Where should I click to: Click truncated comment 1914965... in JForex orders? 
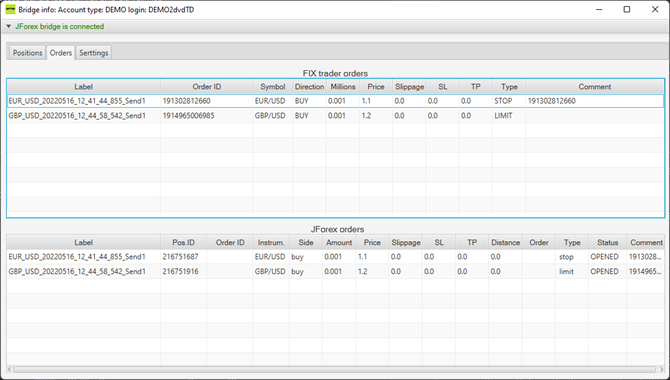point(646,271)
